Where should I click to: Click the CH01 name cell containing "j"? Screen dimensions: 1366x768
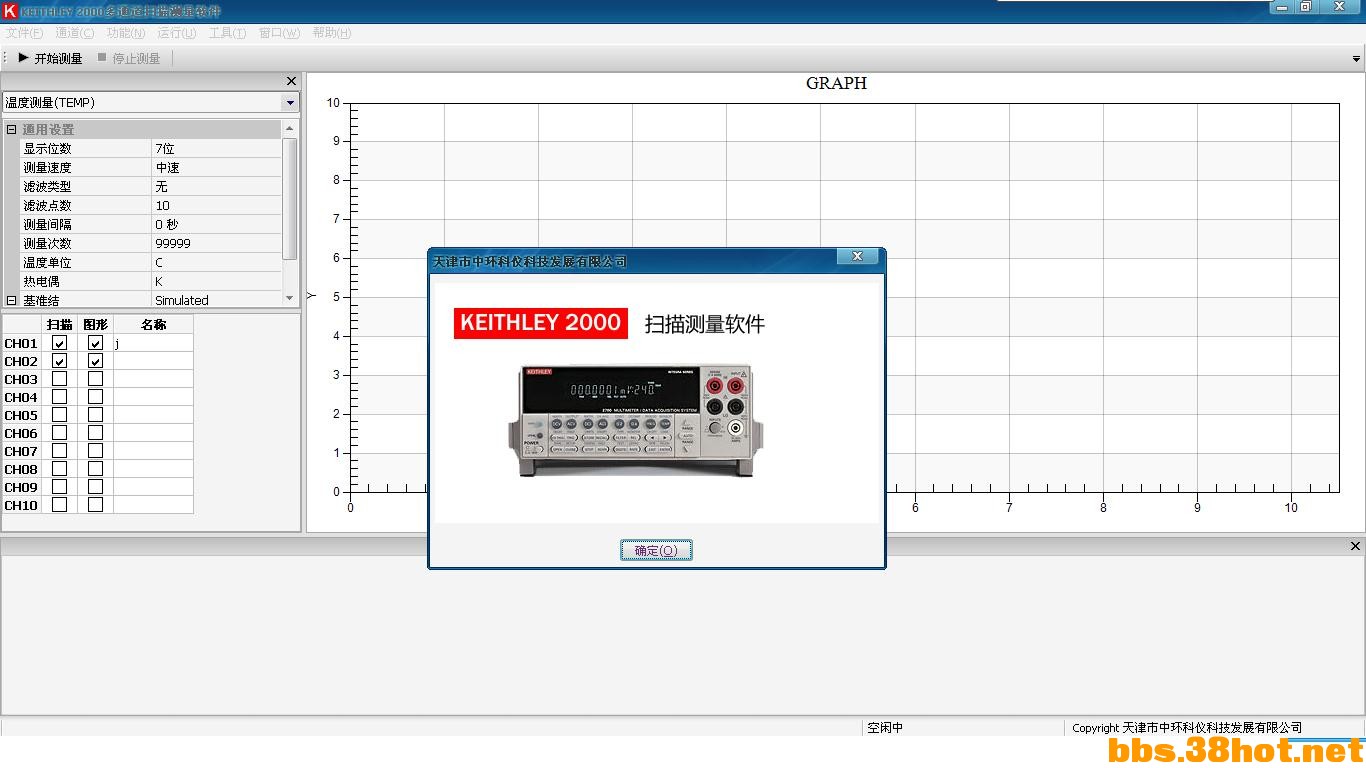153,343
